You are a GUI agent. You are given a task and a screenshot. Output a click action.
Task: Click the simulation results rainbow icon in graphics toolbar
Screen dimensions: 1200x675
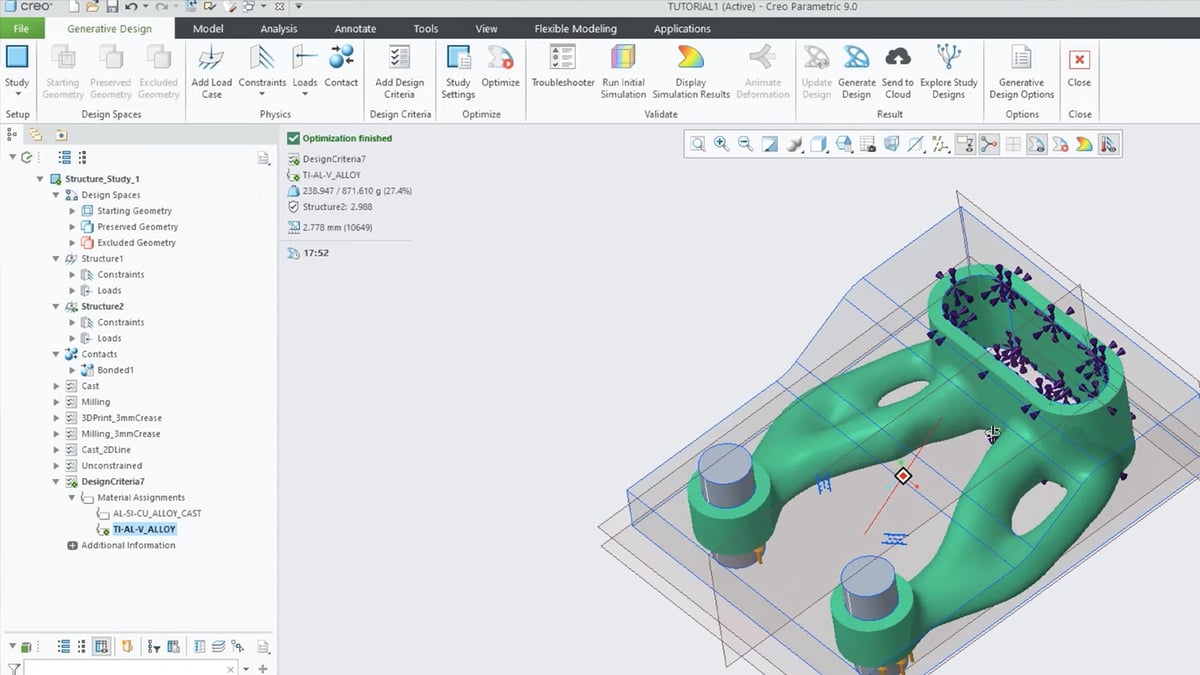click(1084, 145)
